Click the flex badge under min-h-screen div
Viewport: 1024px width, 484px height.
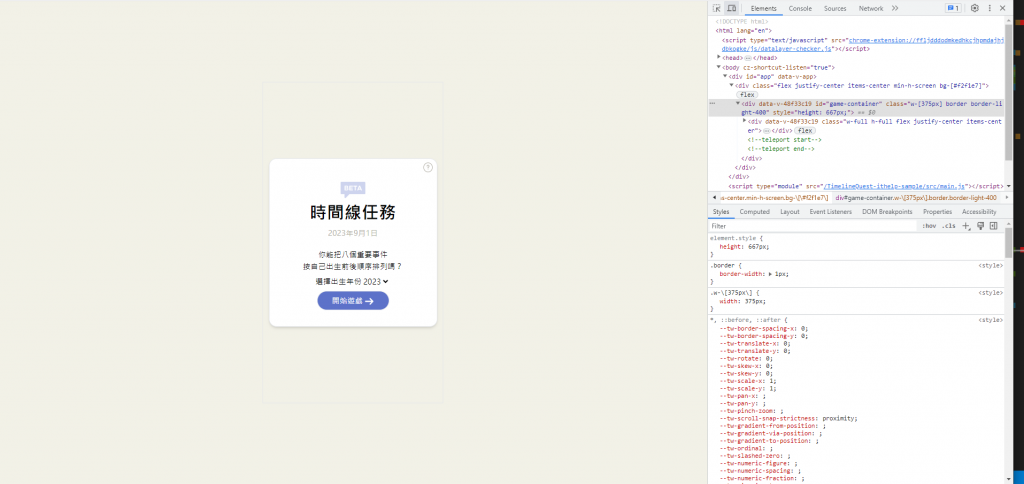point(747,95)
